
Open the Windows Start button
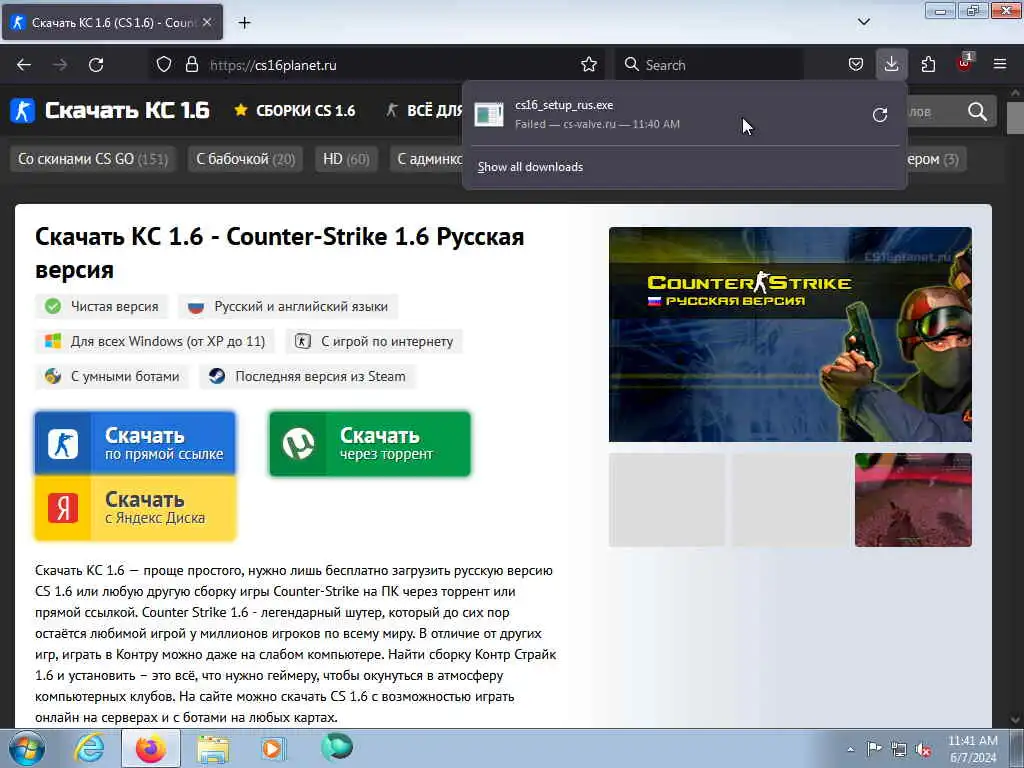pos(25,748)
